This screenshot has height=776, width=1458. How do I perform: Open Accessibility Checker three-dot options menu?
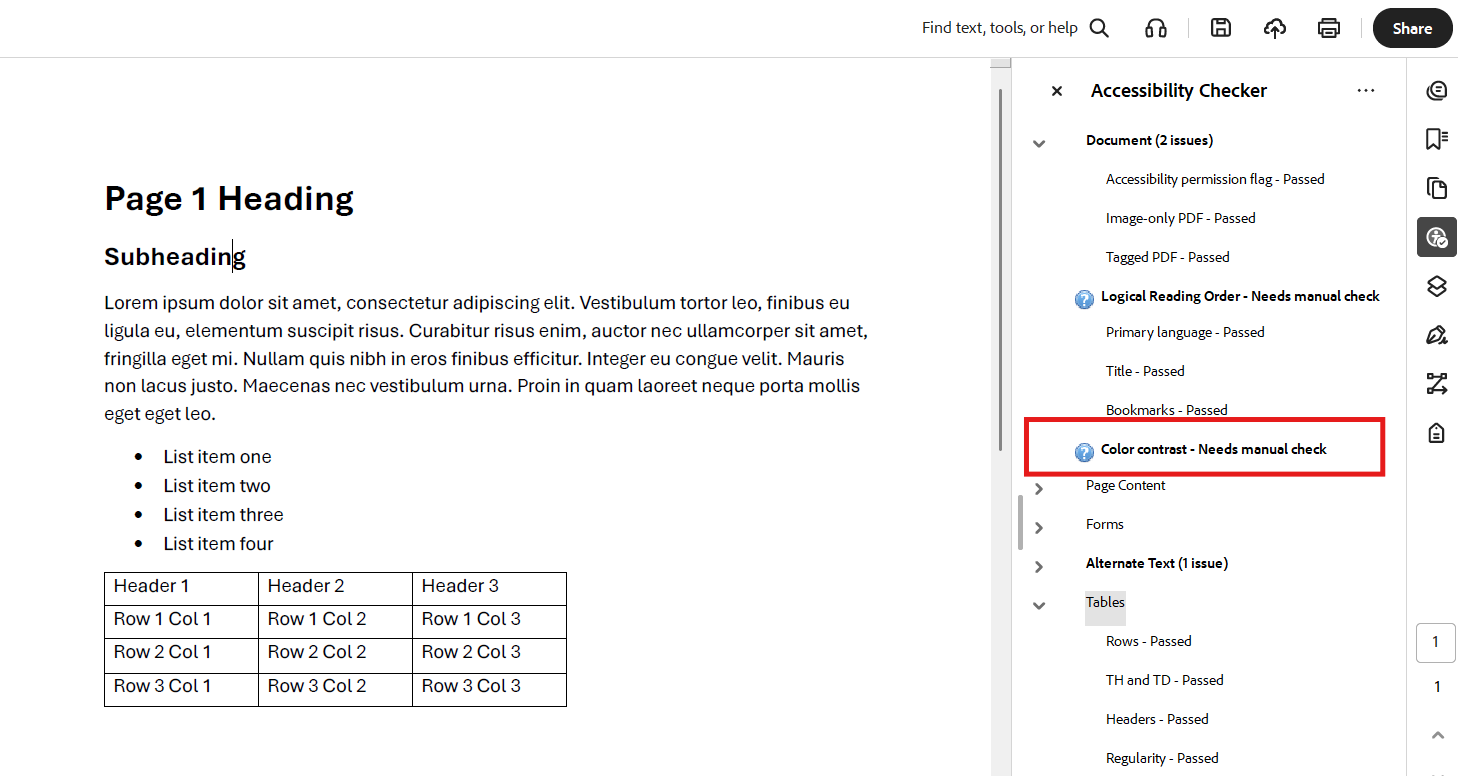coord(1366,91)
